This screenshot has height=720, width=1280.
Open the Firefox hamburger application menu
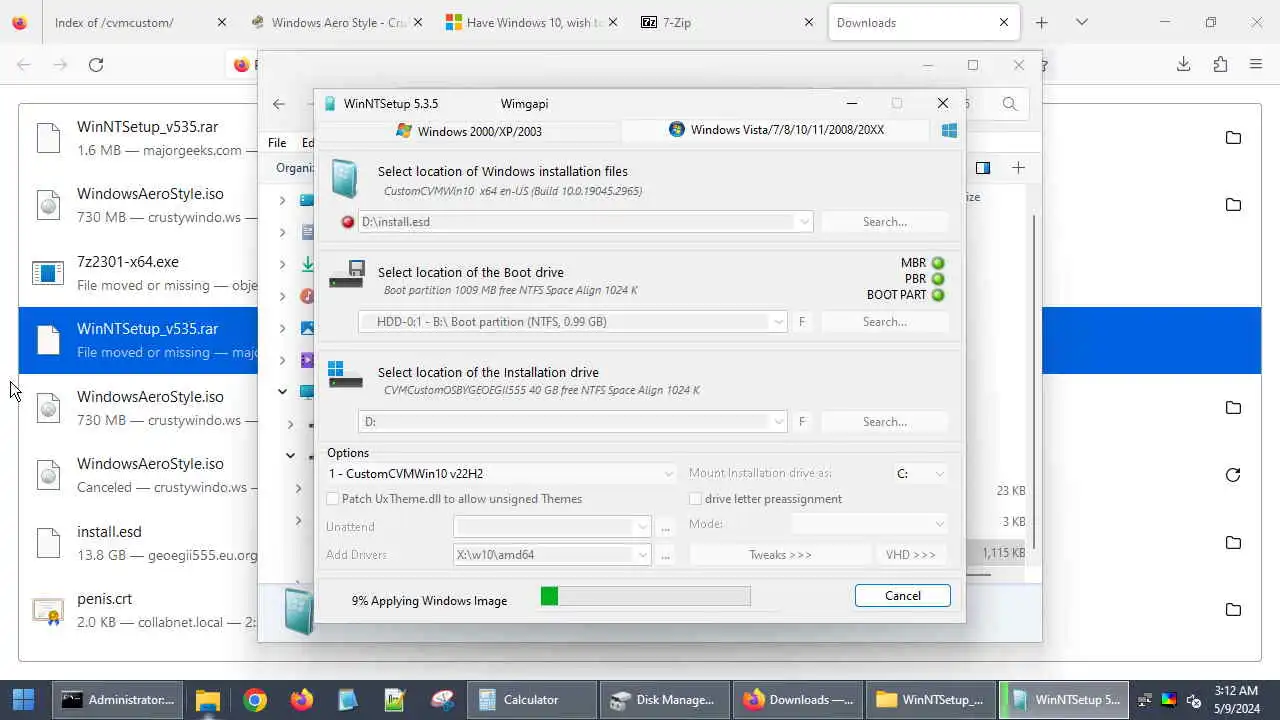[1256, 64]
